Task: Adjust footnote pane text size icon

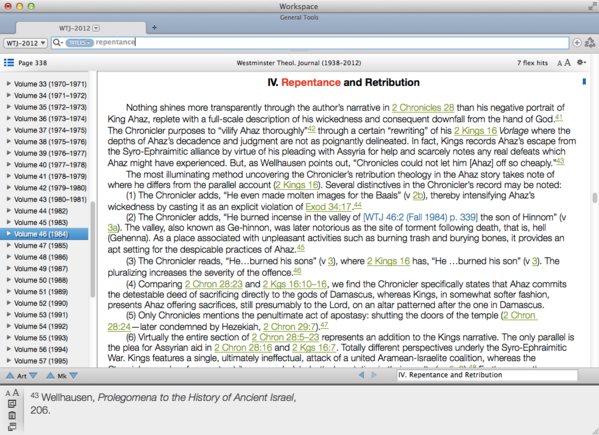Action: tap(12, 393)
